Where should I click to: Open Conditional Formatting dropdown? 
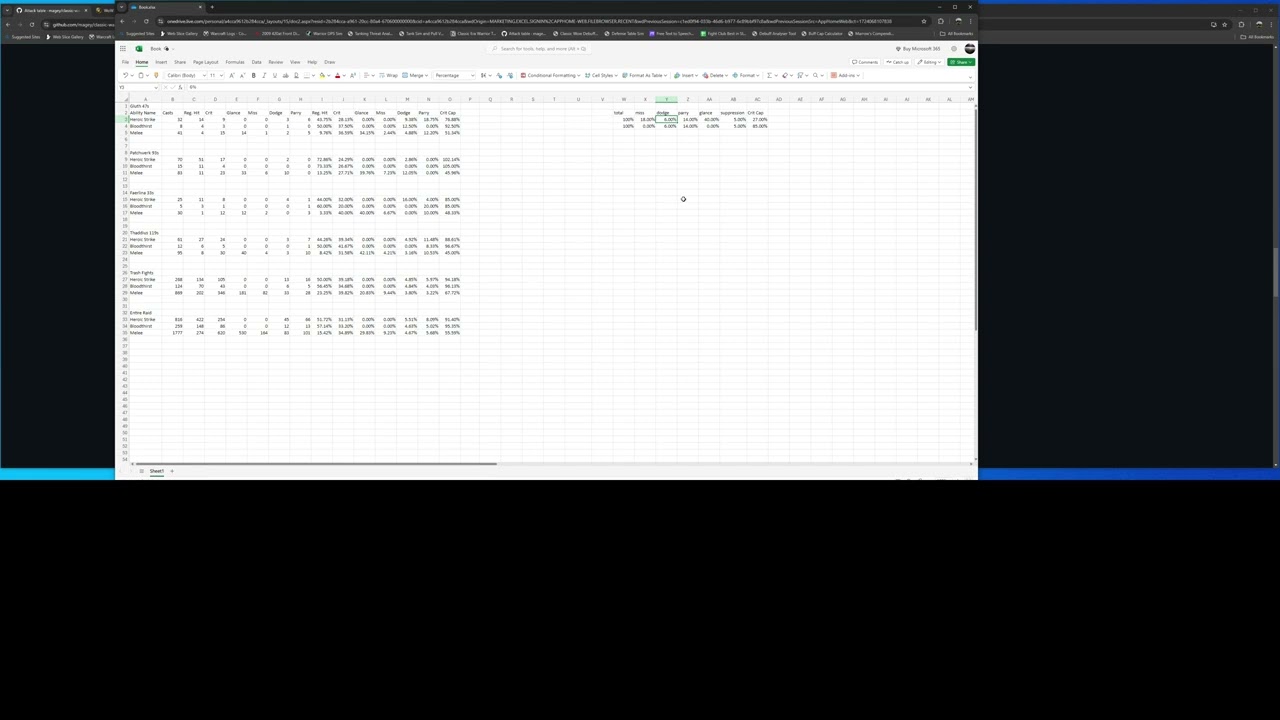coord(550,75)
